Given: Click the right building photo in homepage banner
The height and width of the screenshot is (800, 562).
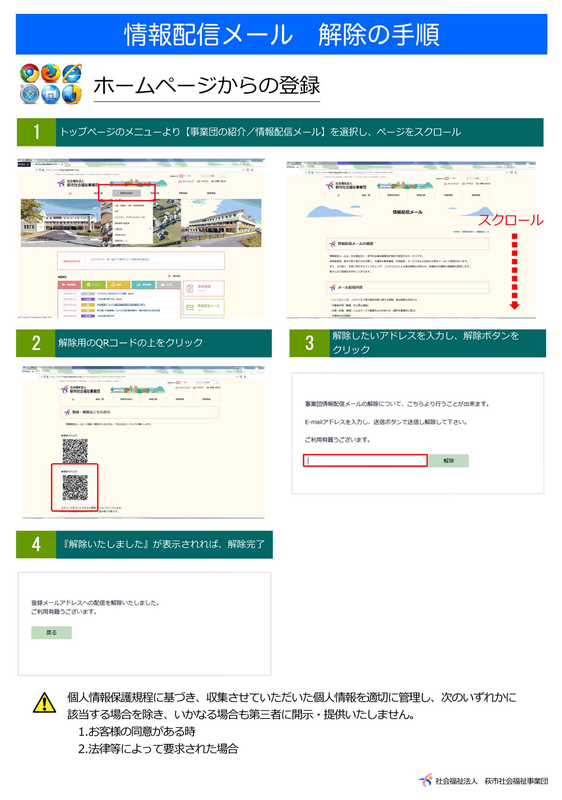Looking at the screenshot, I should point(222,223).
